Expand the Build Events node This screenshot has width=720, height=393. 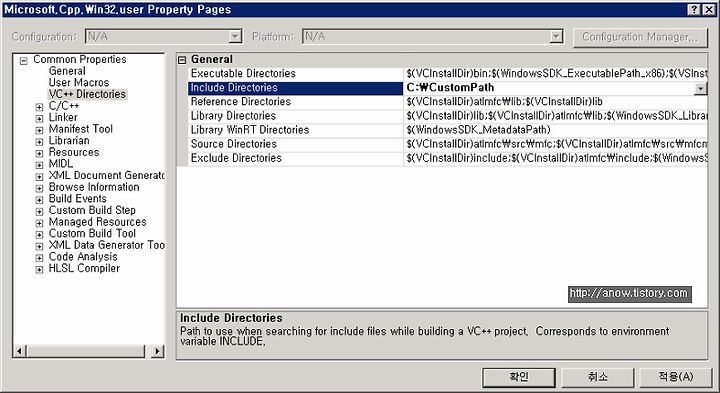(39, 200)
